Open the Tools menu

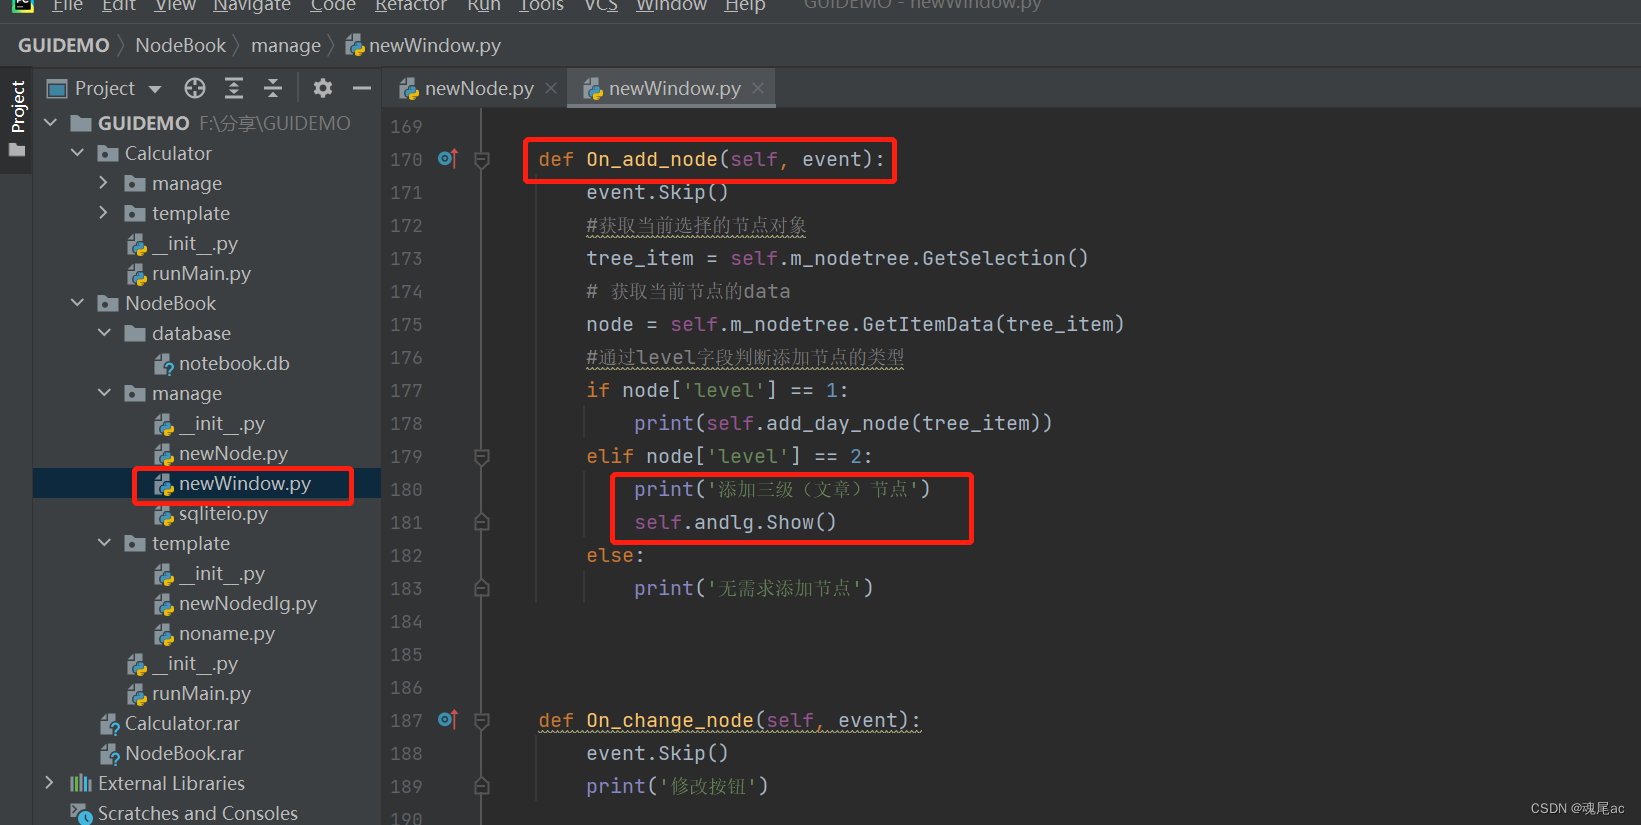coord(541,5)
